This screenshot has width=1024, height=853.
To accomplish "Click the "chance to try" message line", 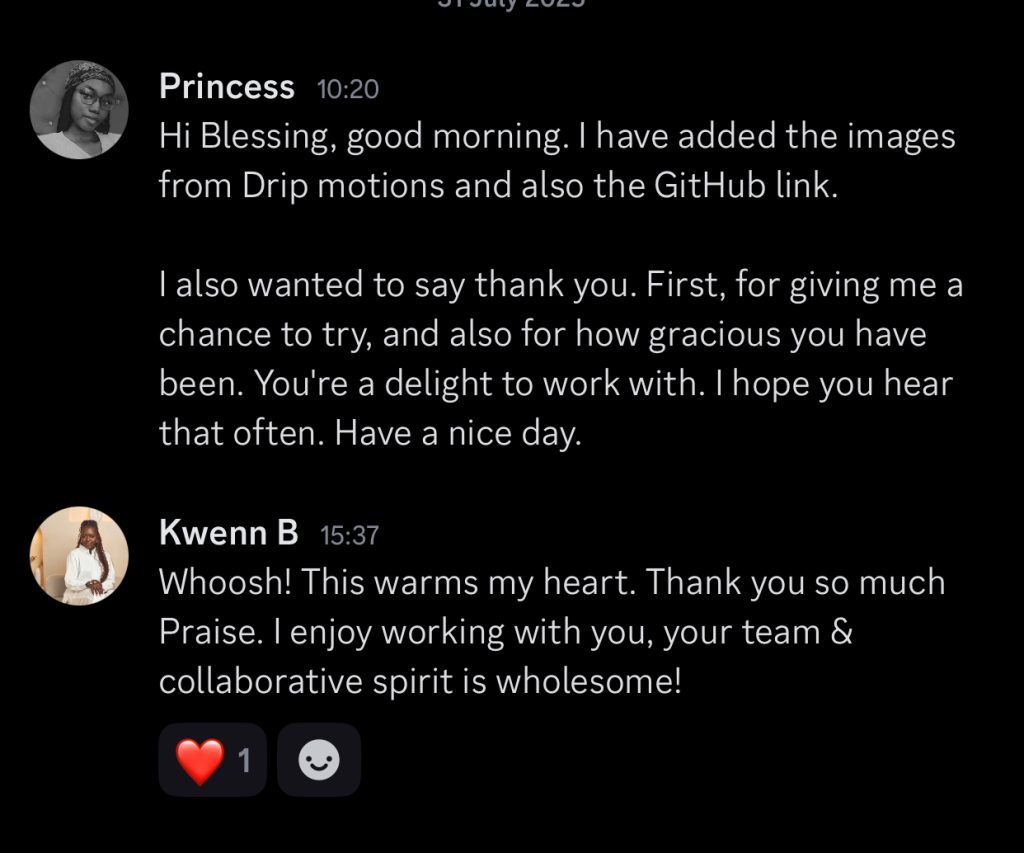I will (x=262, y=335).
